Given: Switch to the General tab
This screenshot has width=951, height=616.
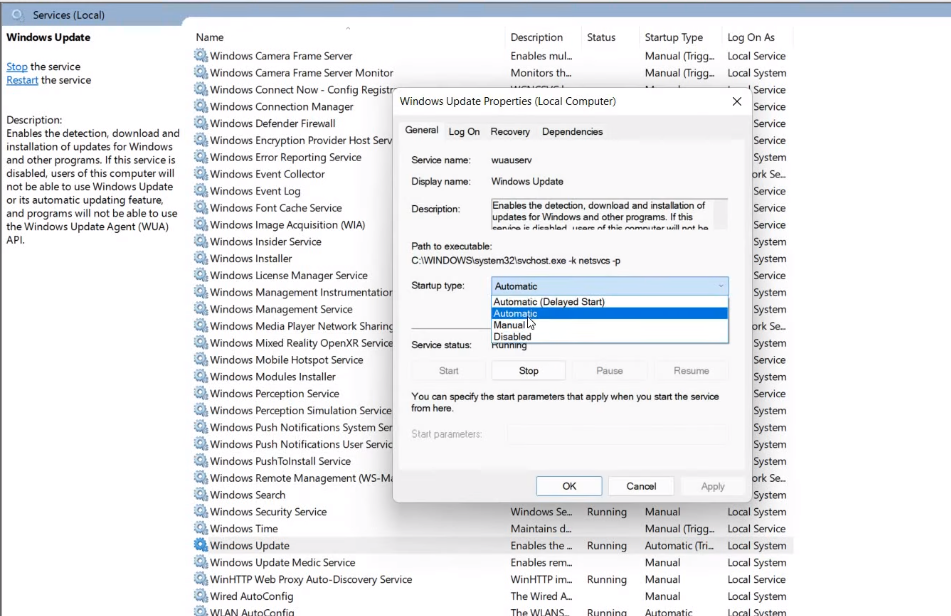Looking at the screenshot, I should pyautogui.click(x=422, y=130).
